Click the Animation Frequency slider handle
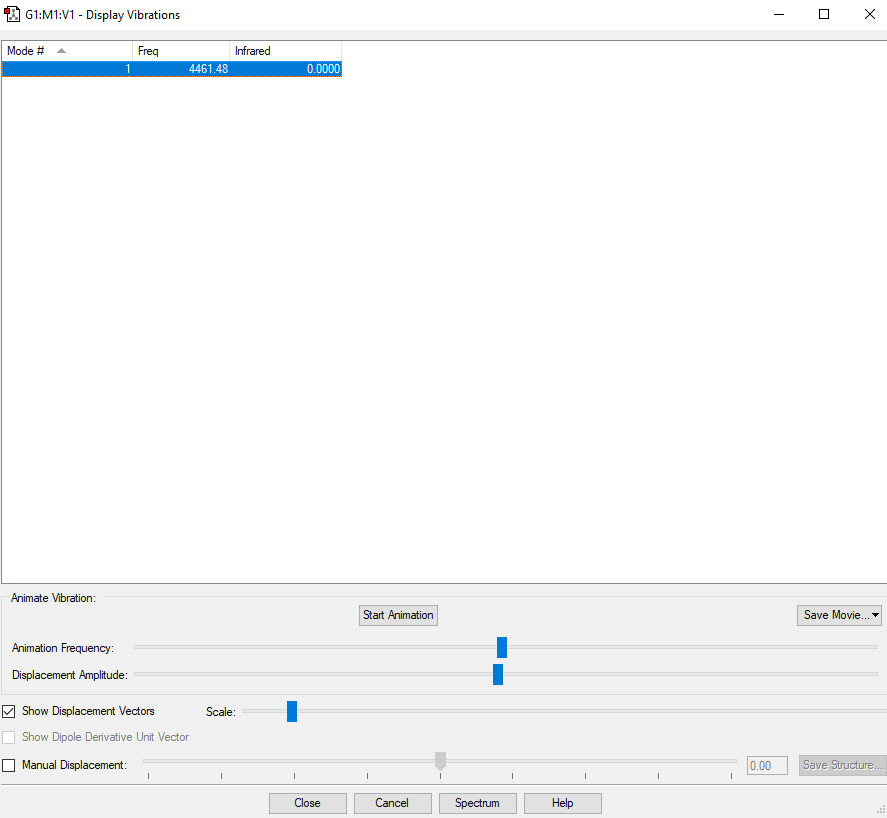 [502, 647]
